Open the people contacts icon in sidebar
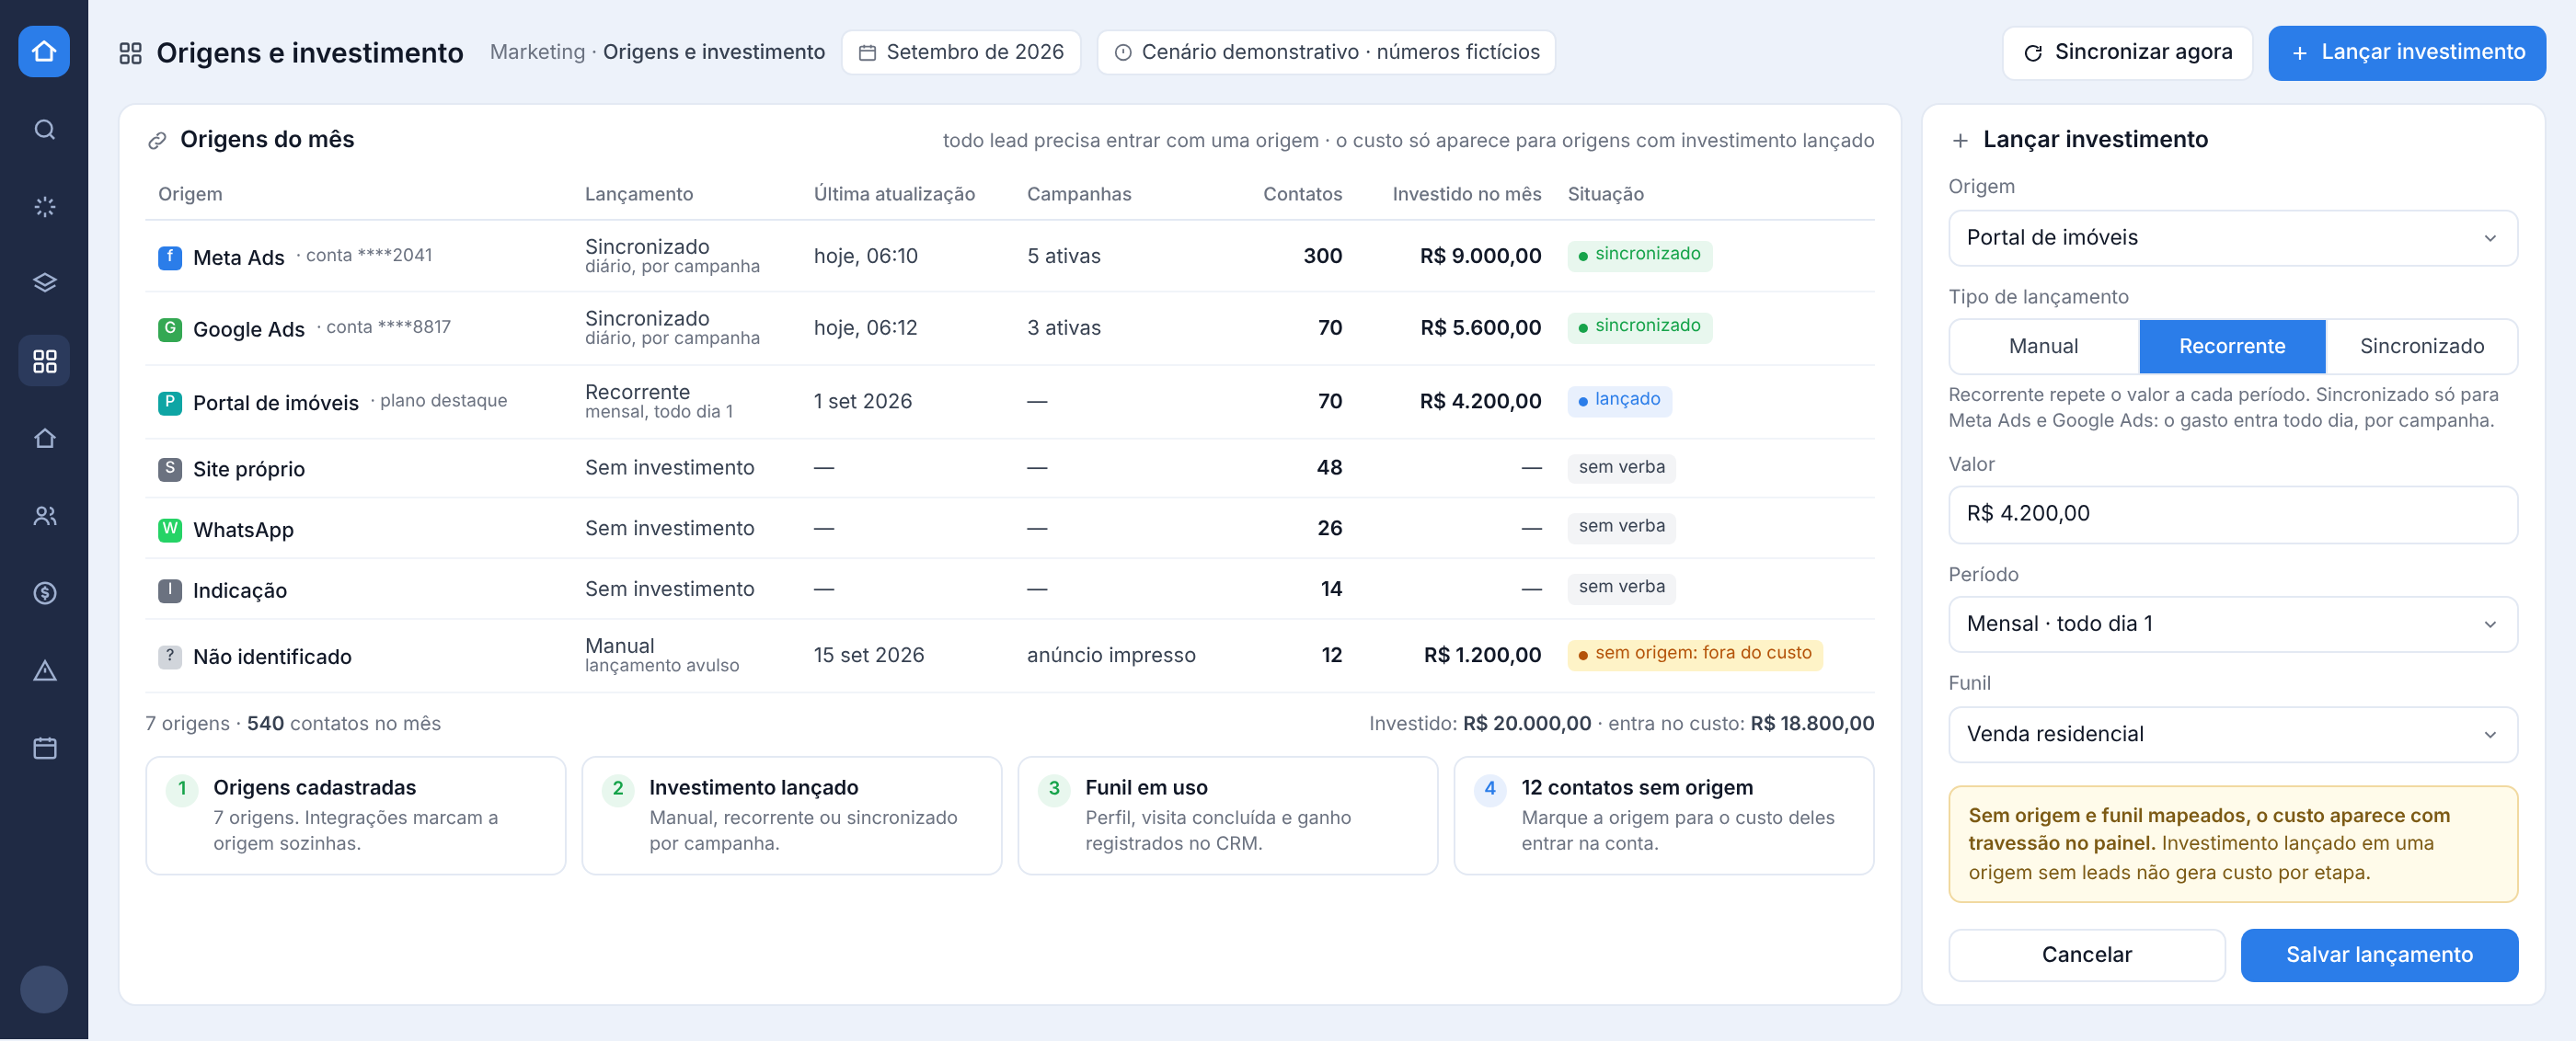The width and height of the screenshot is (2576, 1041). point(44,515)
